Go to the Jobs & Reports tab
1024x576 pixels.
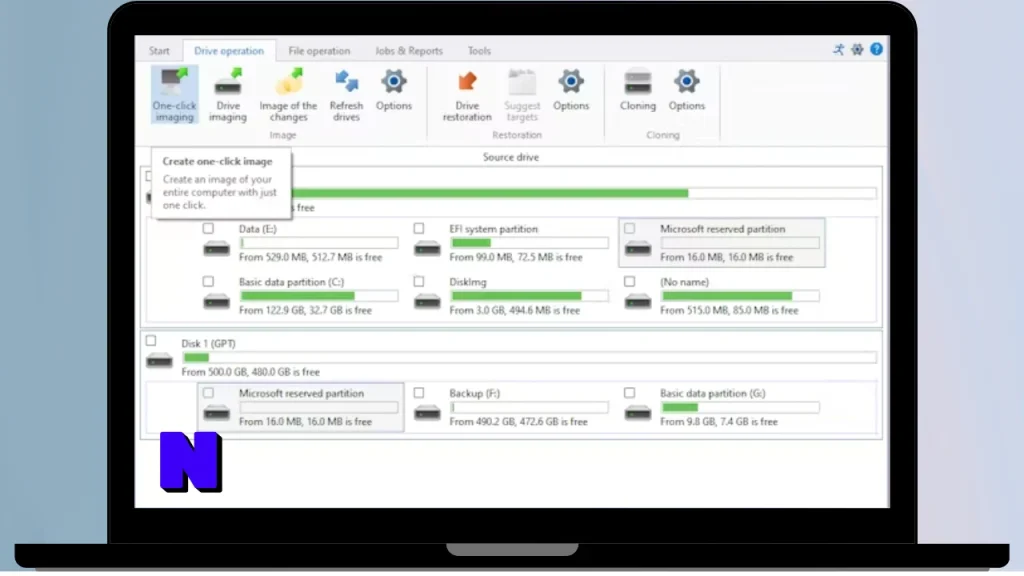tap(409, 50)
